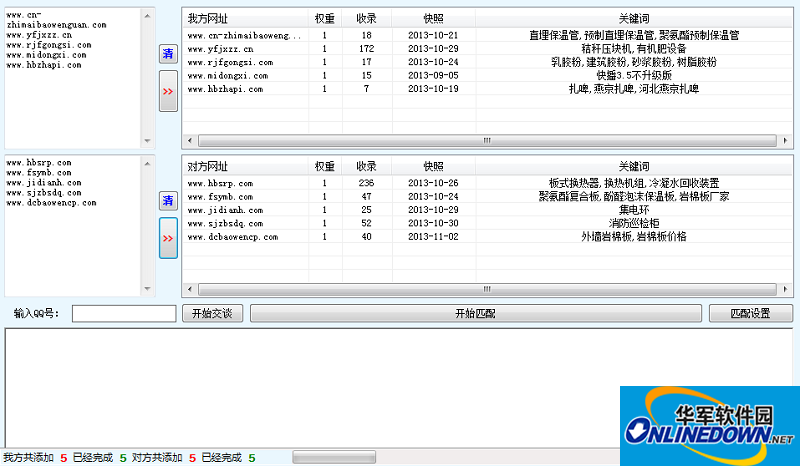The height and width of the screenshot is (466, 800).
Task: Click right arrow of top table horizontal scrollbar
Action: (x=785, y=140)
